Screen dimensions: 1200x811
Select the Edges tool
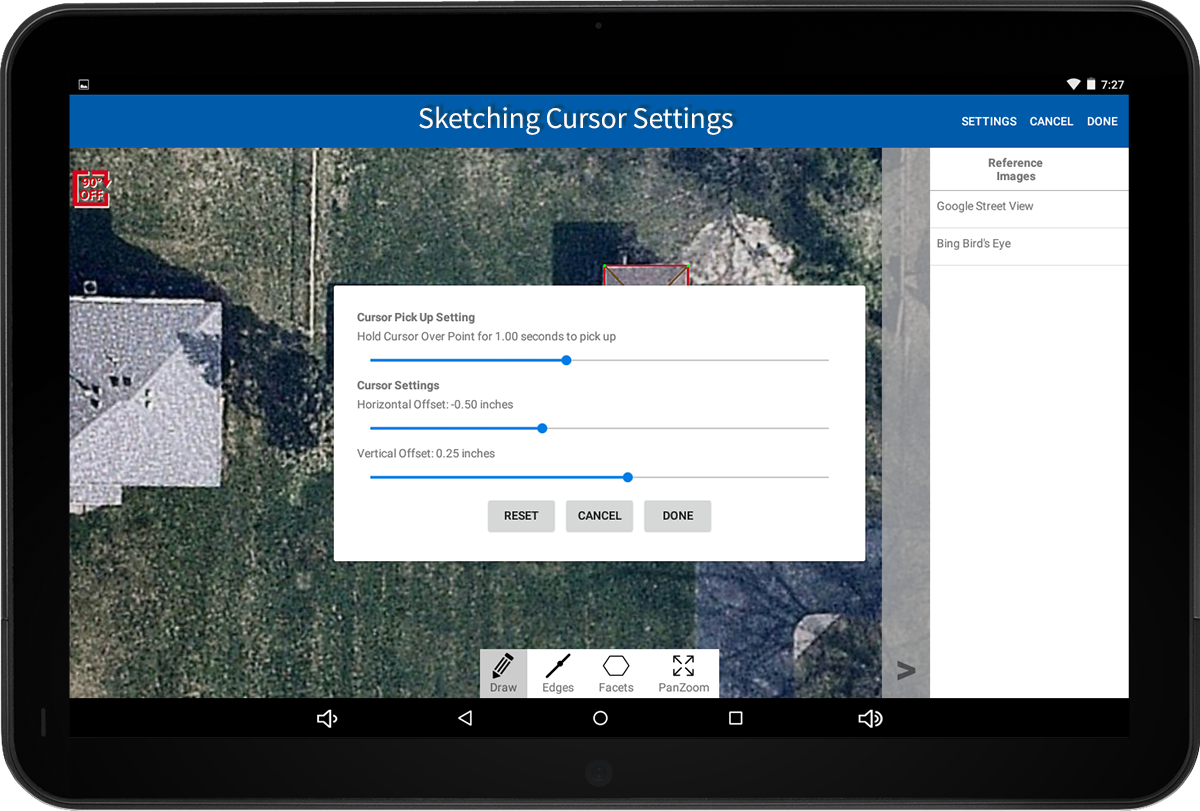coord(558,673)
